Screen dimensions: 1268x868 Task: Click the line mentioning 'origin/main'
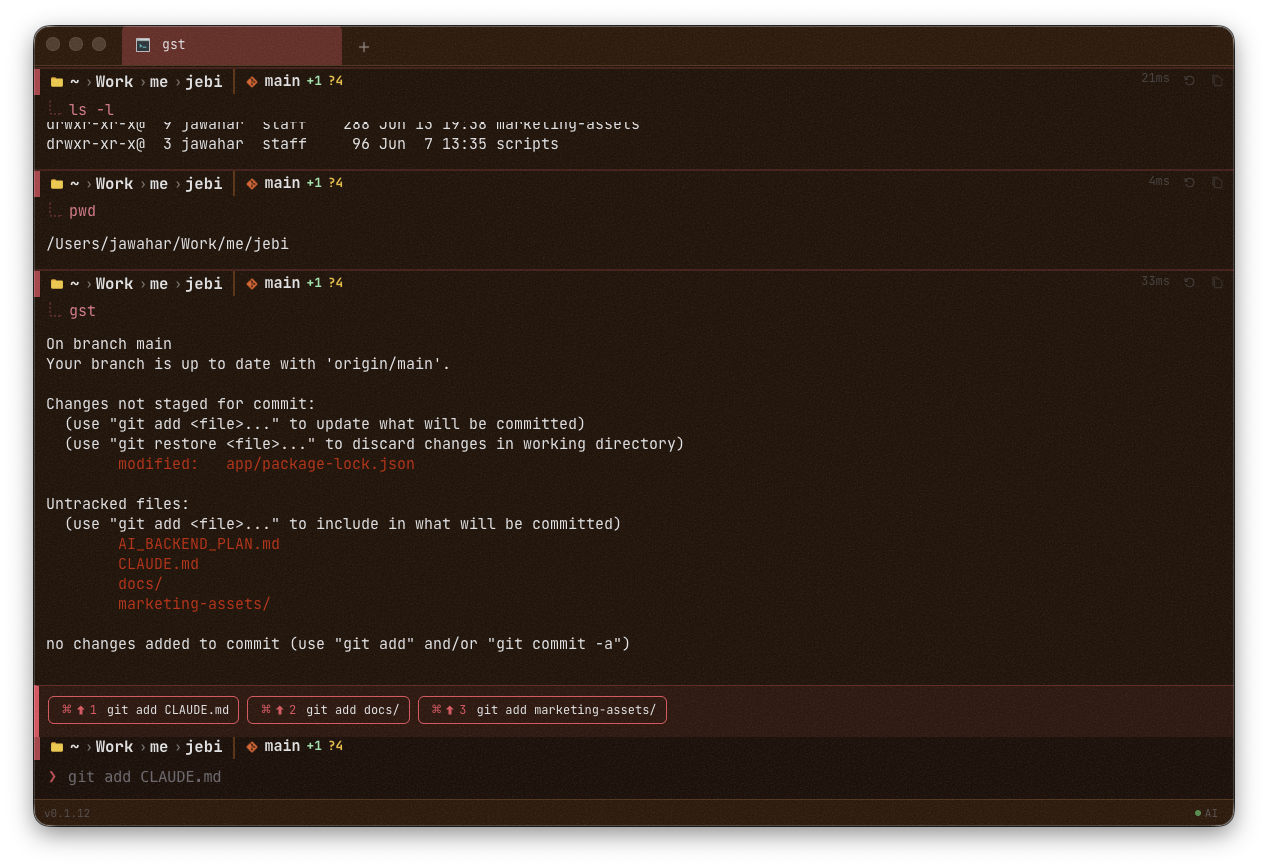click(248, 364)
